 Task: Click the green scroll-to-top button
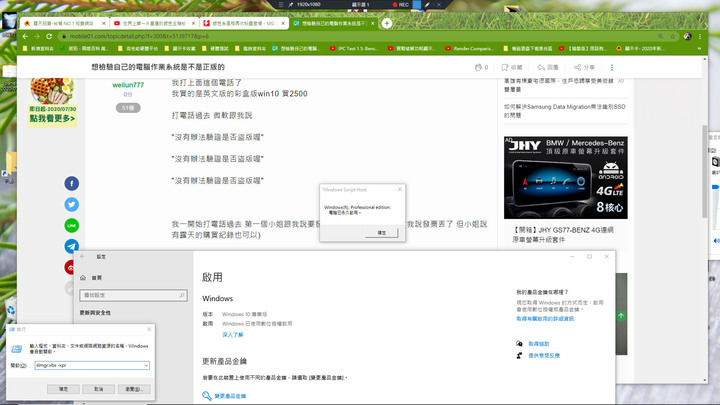[x=621, y=316]
